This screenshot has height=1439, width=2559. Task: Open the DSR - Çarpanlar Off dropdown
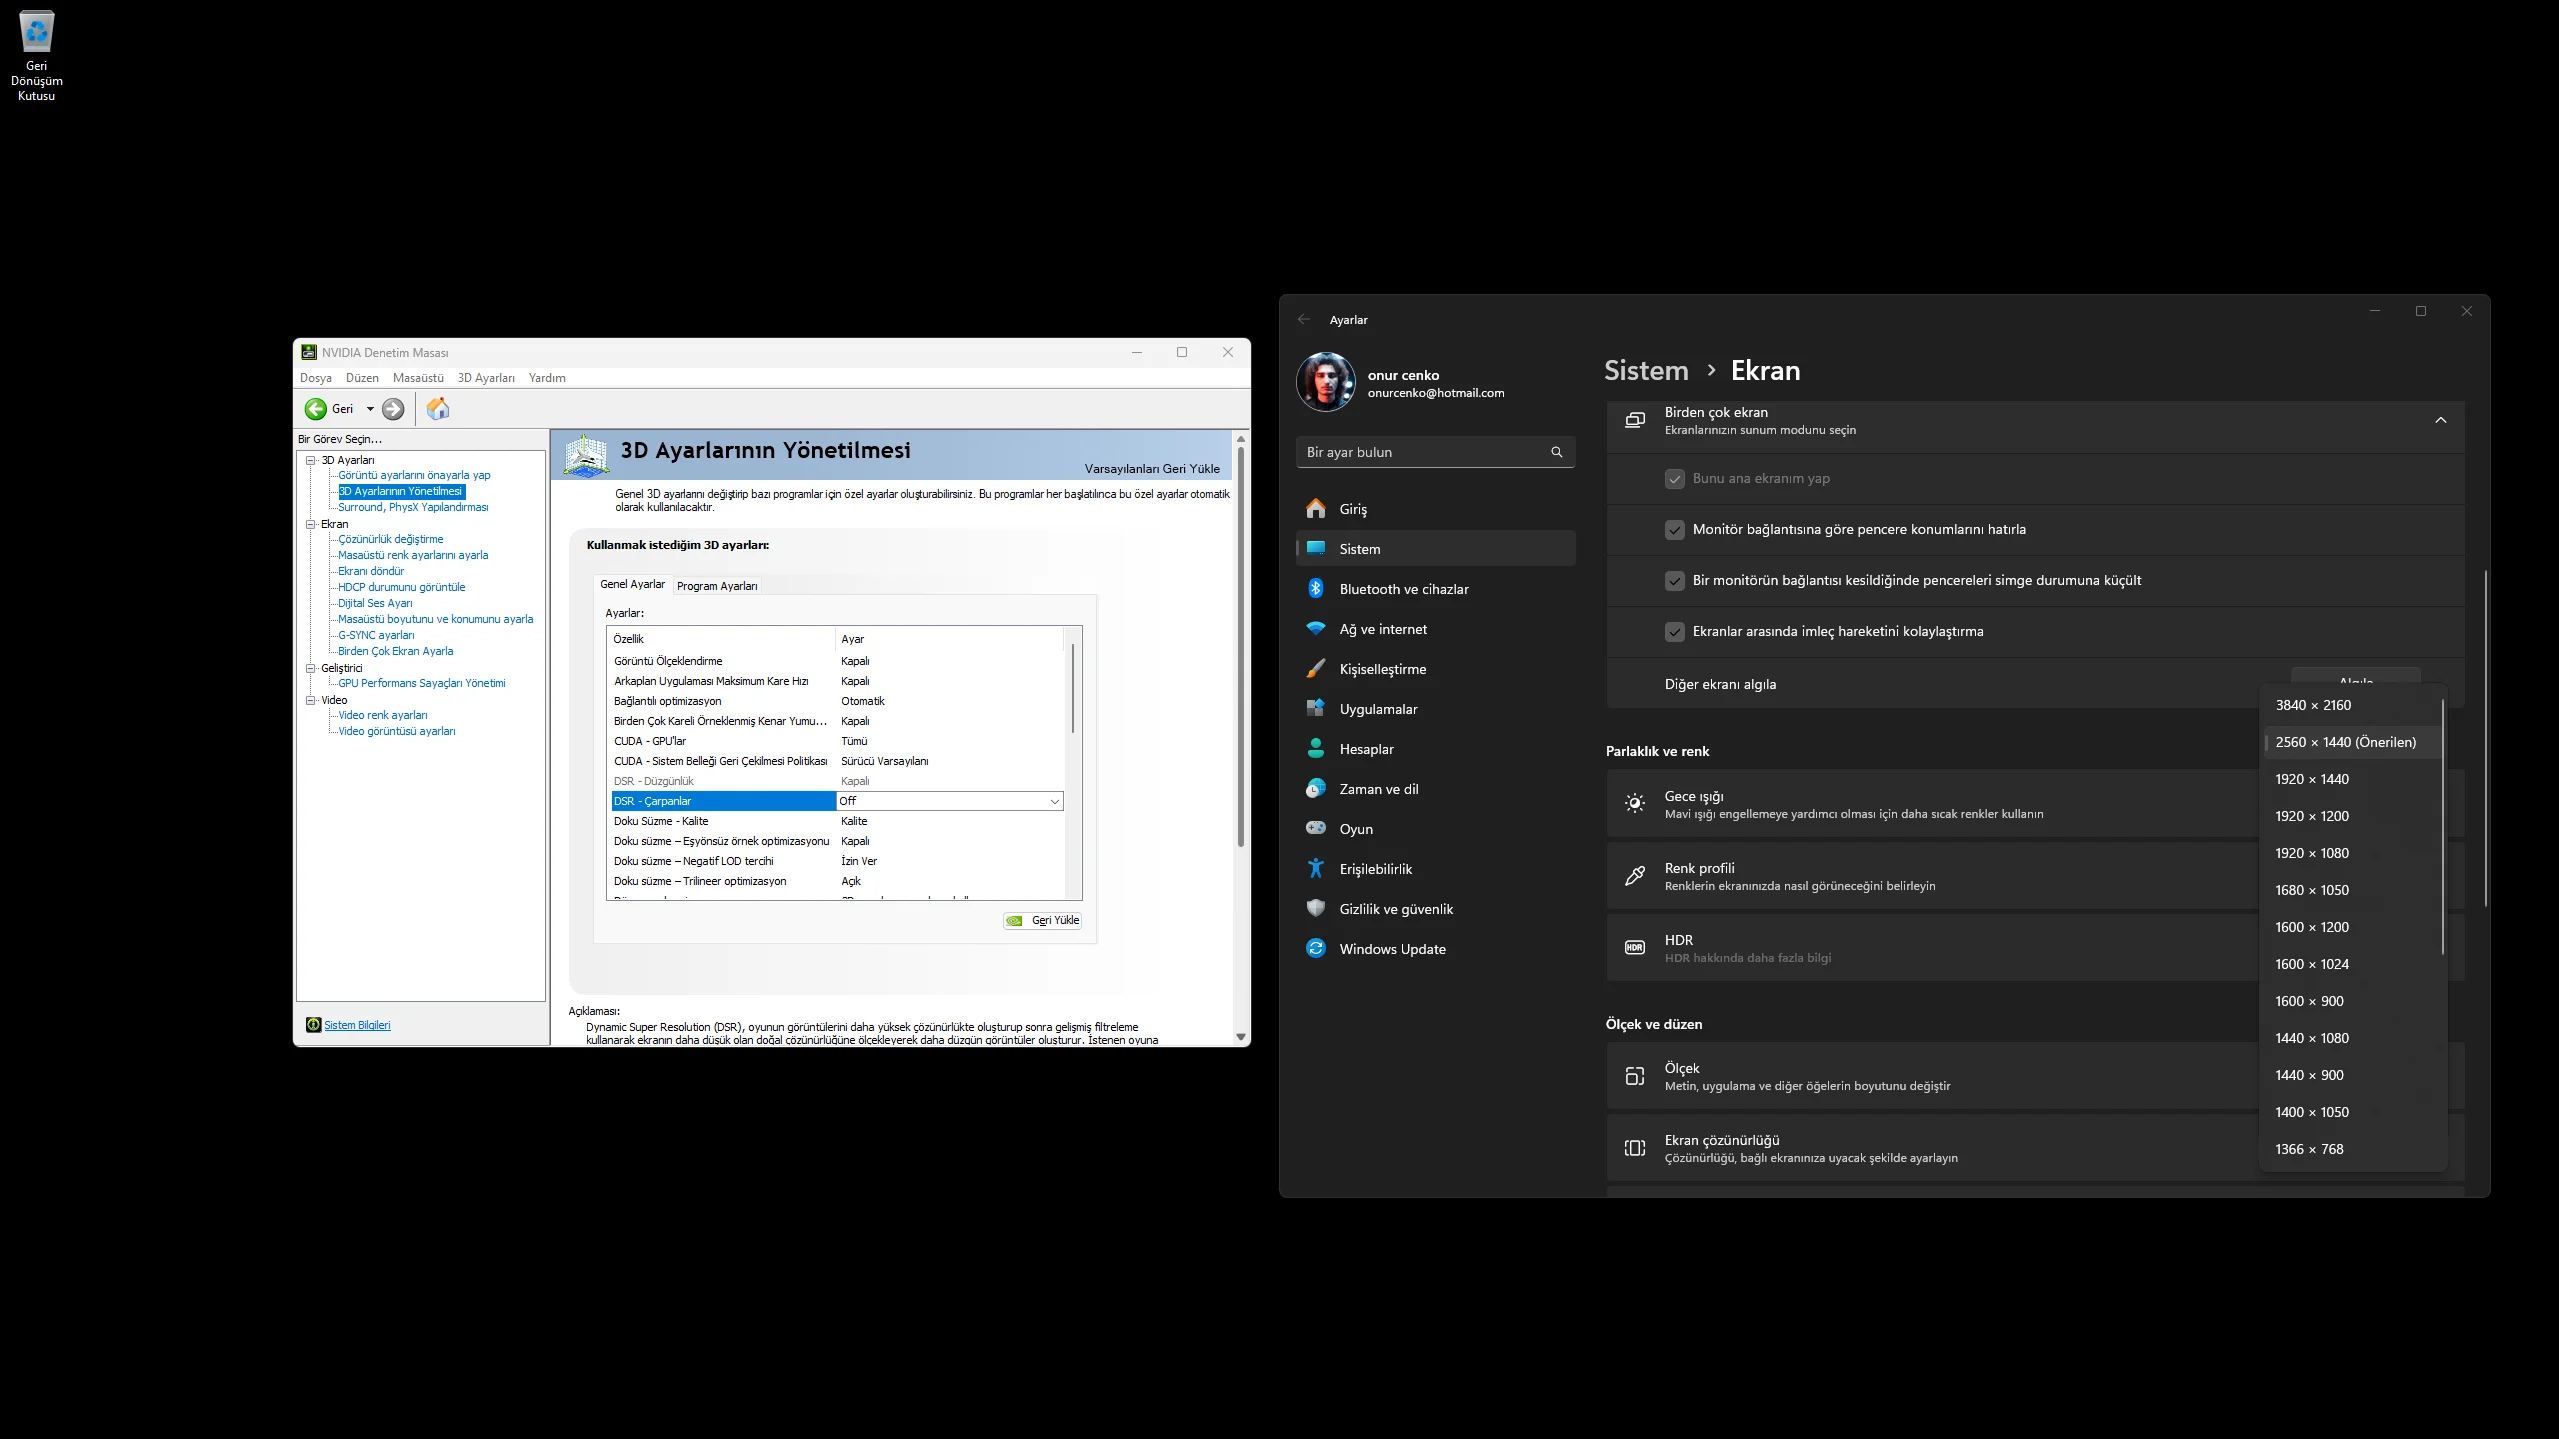coord(1054,801)
